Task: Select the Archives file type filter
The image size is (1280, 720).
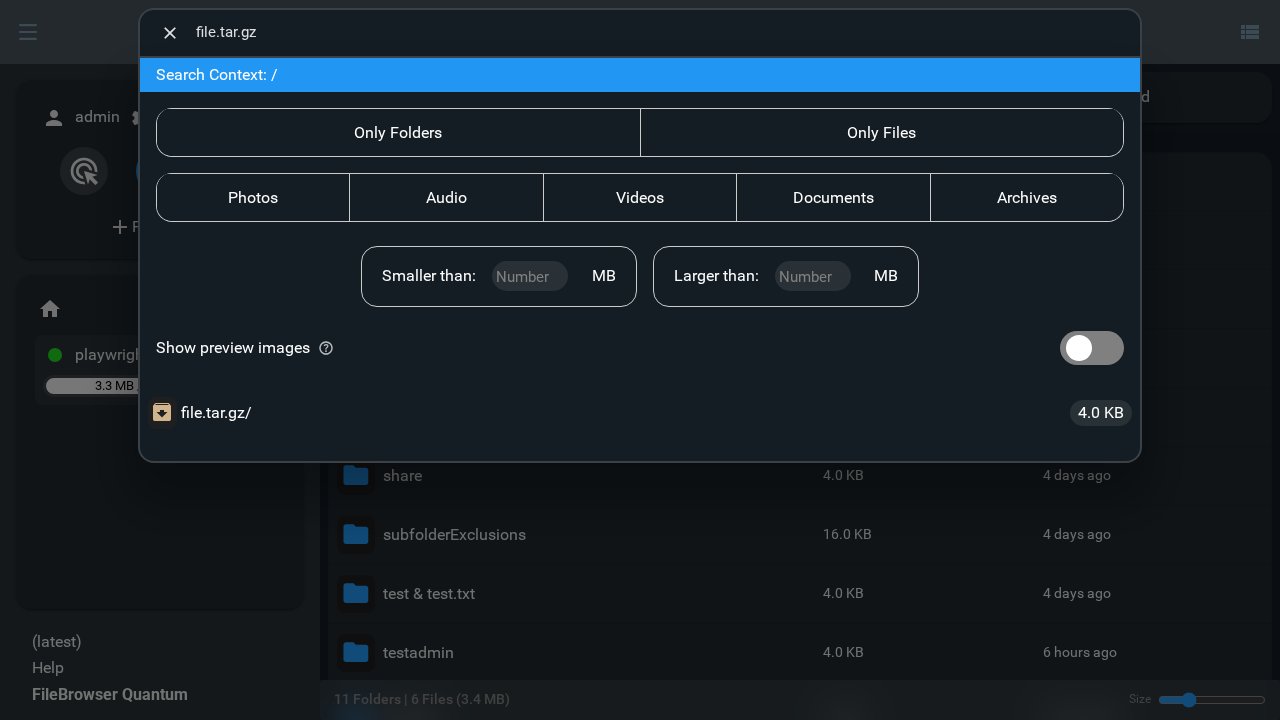Action: tap(1026, 198)
